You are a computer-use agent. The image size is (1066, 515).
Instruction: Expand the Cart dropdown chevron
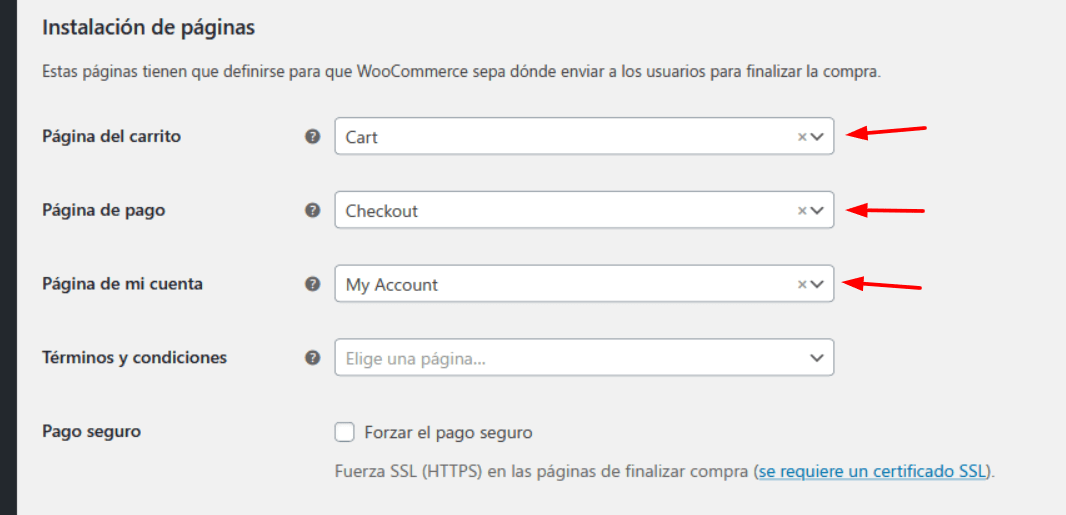click(817, 137)
